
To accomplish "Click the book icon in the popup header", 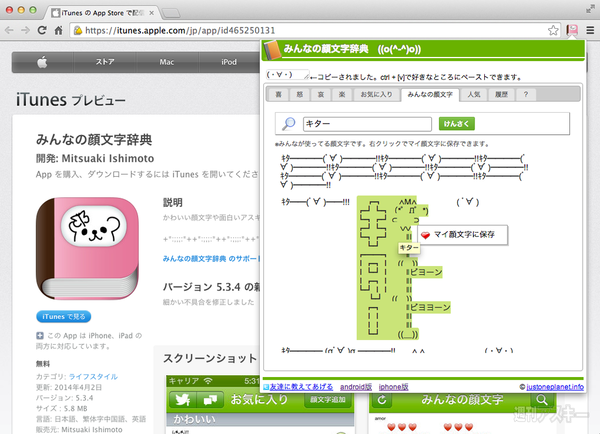I will [x=272, y=50].
